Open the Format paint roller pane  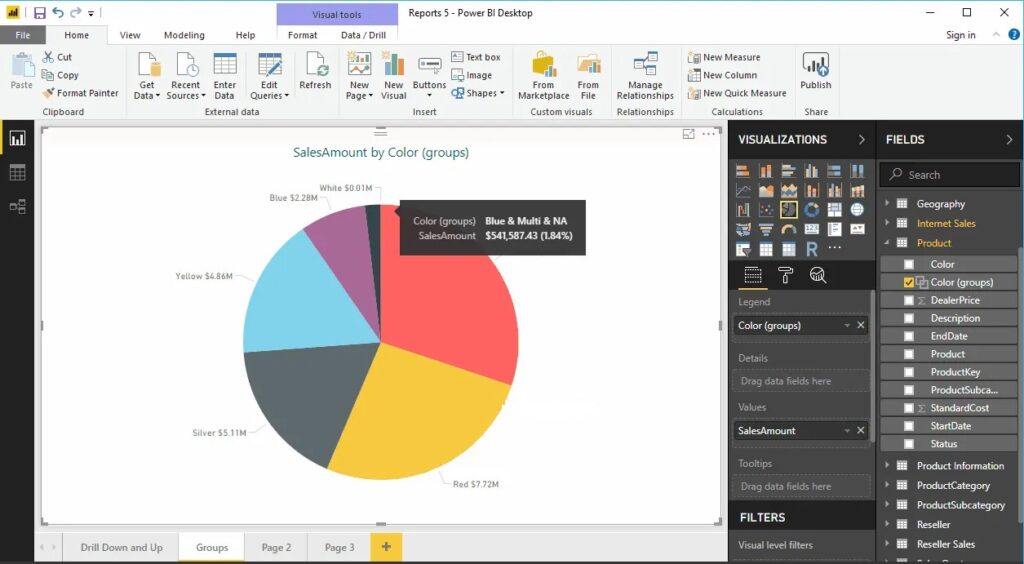(785, 275)
